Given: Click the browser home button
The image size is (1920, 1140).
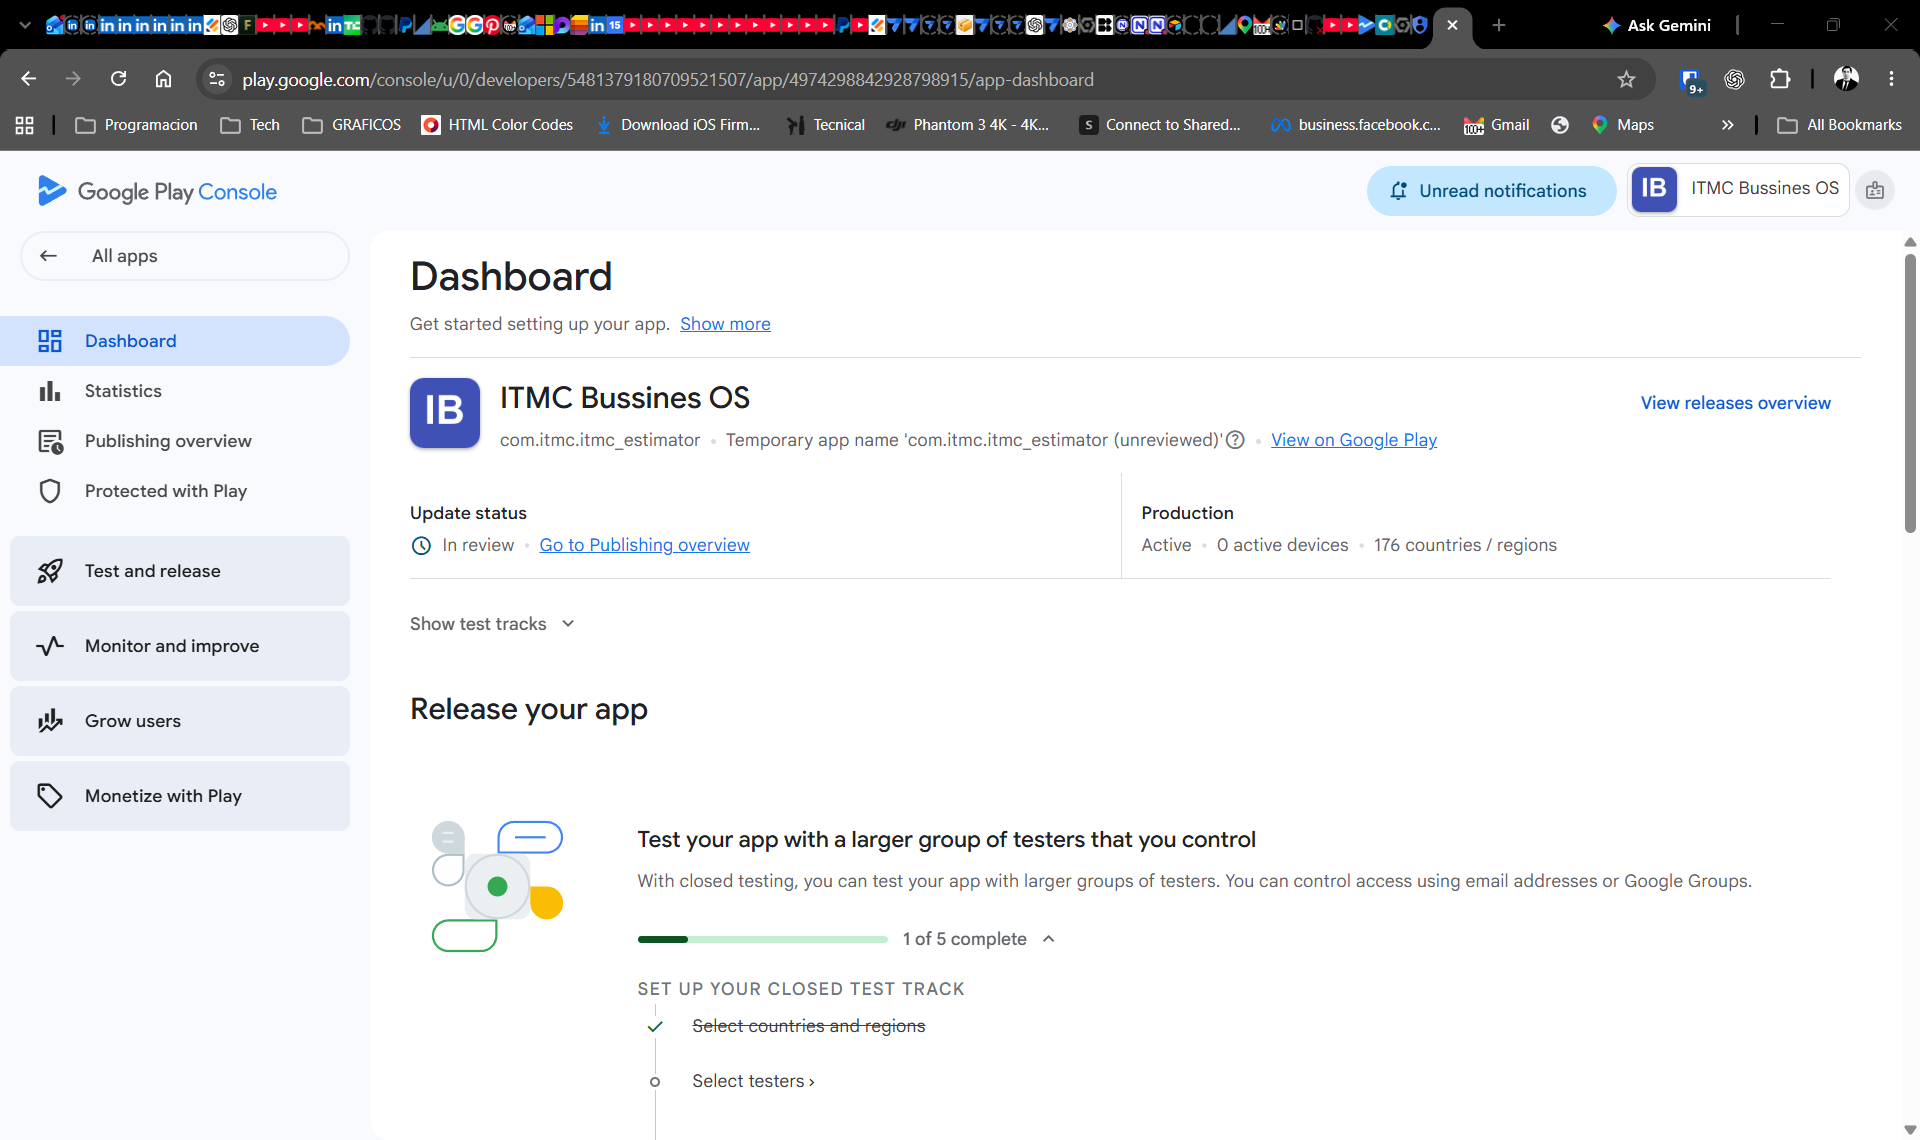Looking at the screenshot, I should (163, 79).
